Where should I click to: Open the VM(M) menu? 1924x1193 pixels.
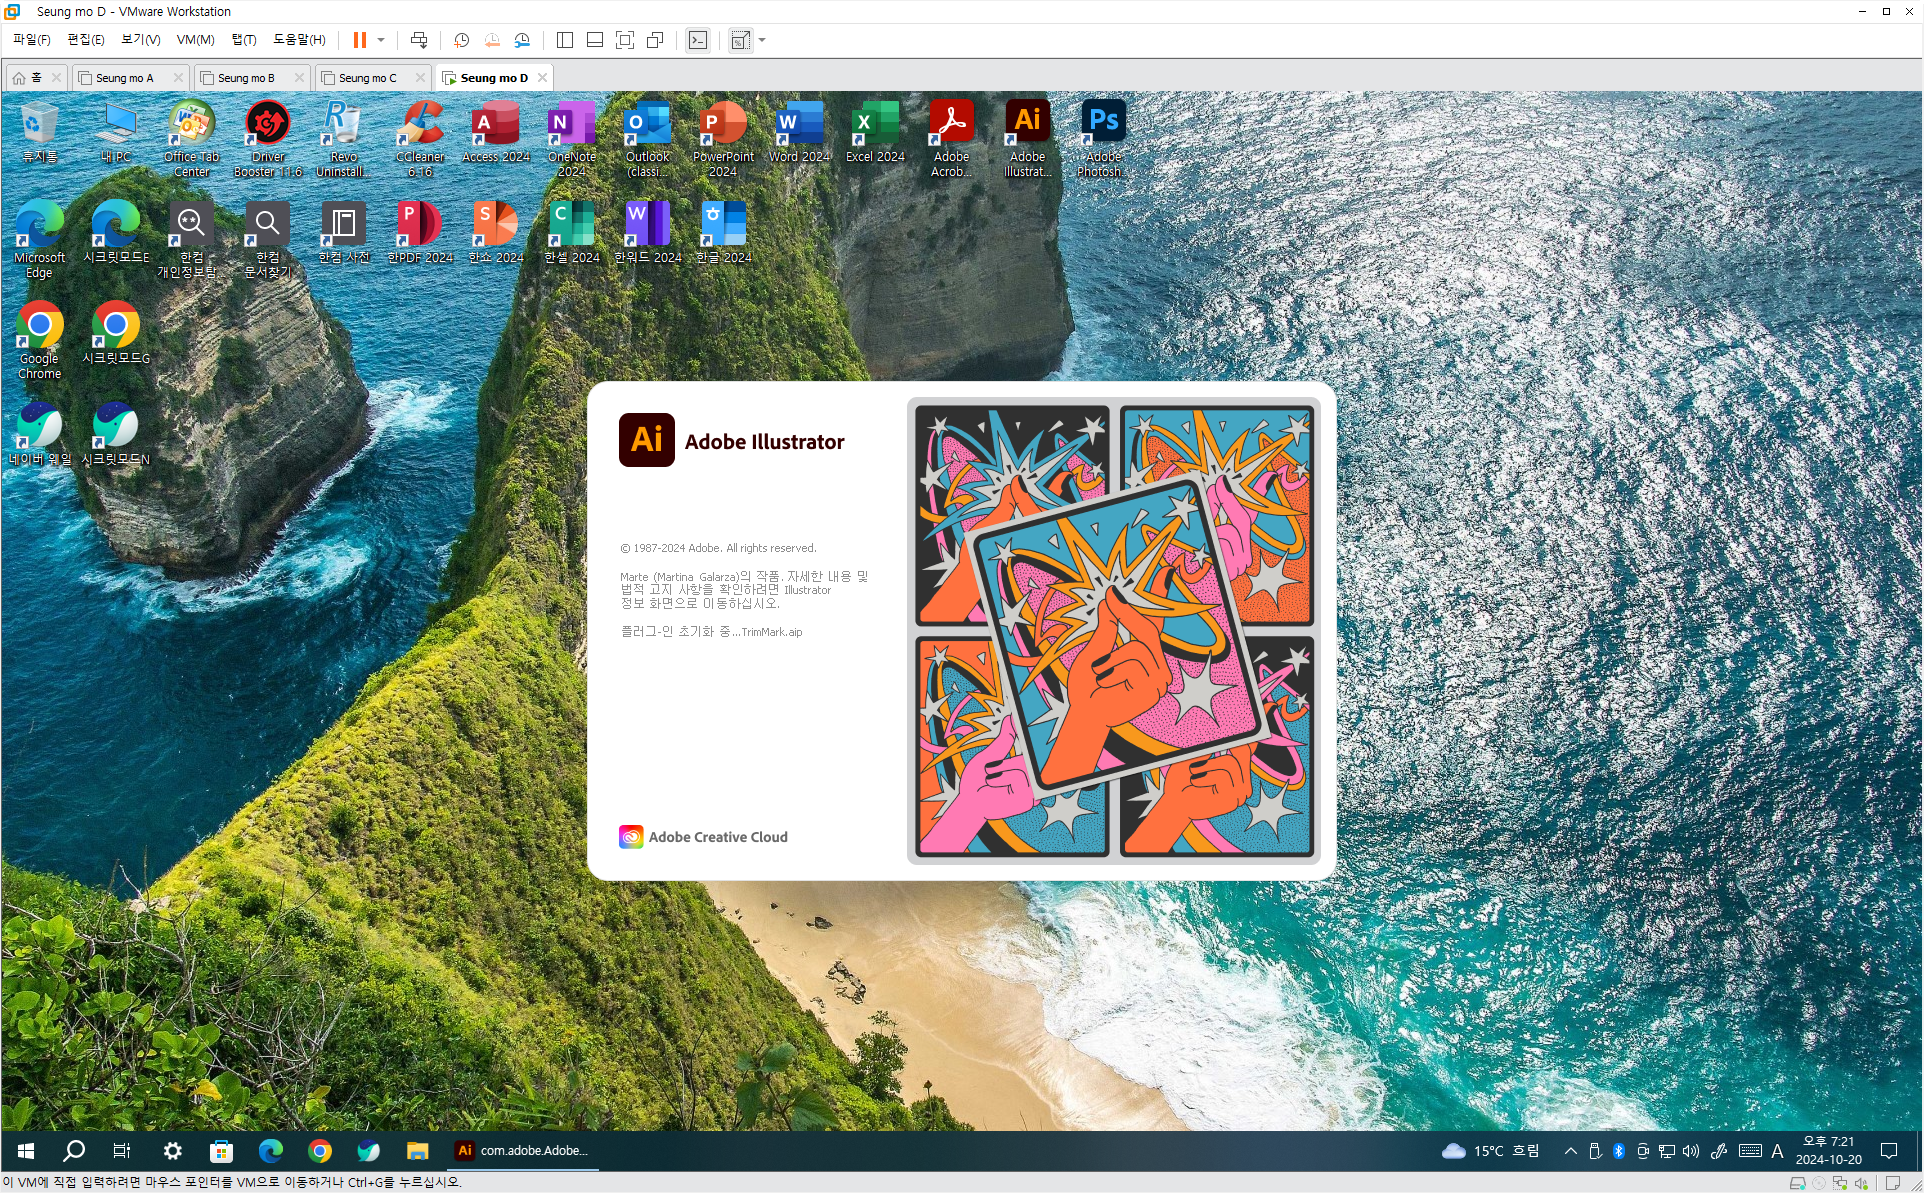(x=195, y=40)
